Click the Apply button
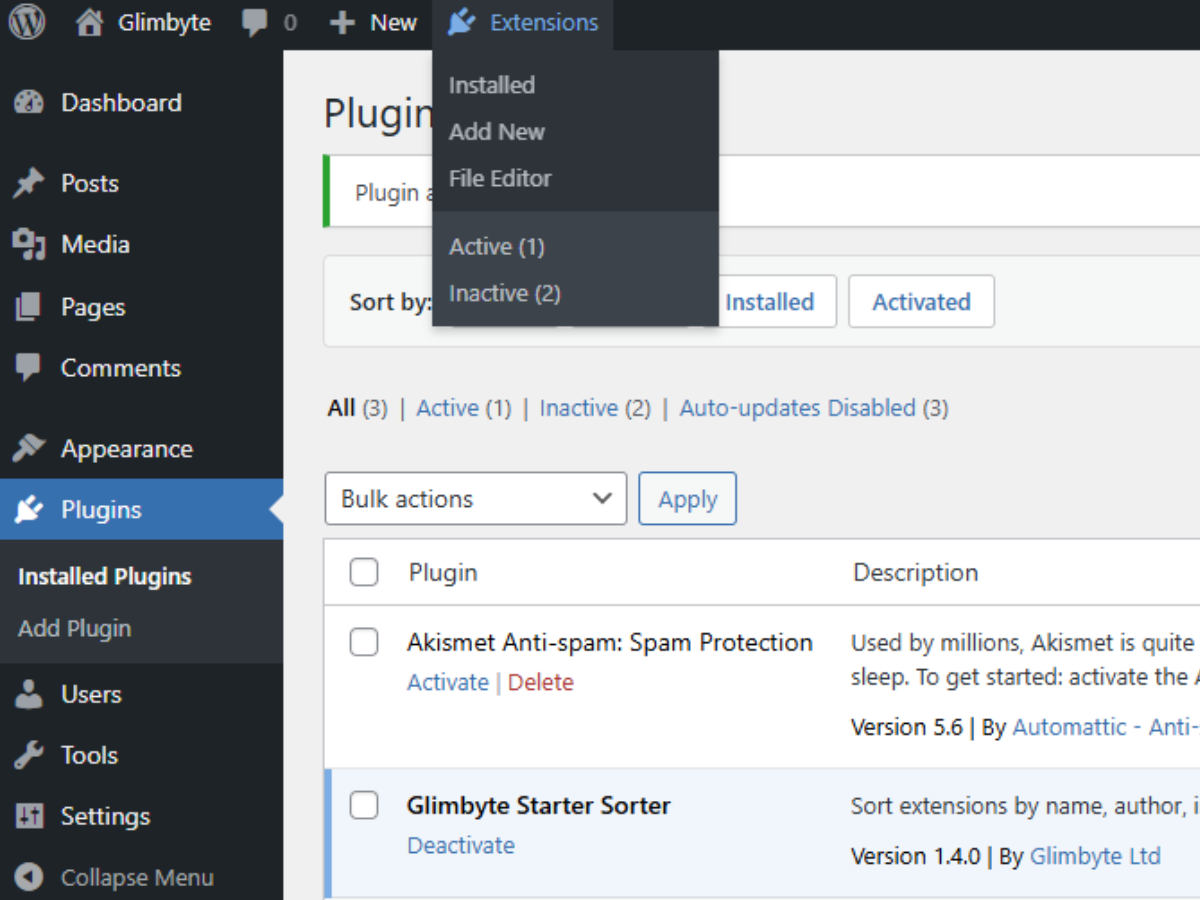Screen dimensions: 1200x900 [x=687, y=498]
